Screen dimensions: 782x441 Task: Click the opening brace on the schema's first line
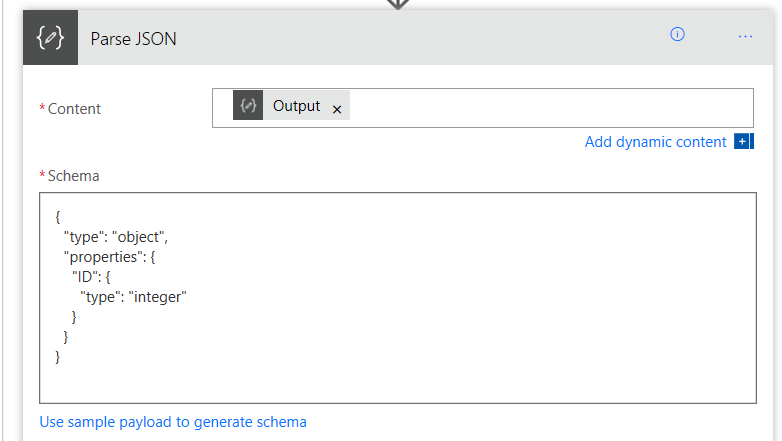point(57,217)
